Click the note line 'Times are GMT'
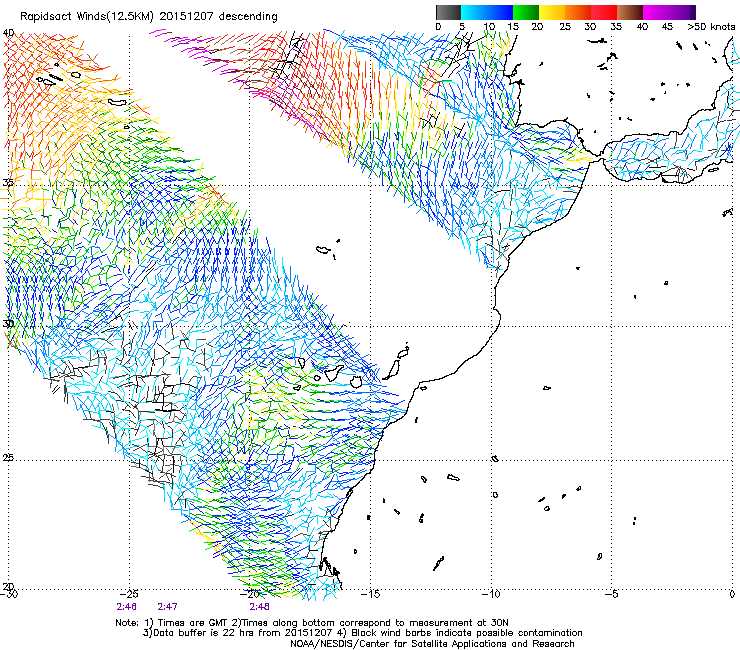This screenshot has width=740, height=650. pyautogui.click(x=194, y=623)
